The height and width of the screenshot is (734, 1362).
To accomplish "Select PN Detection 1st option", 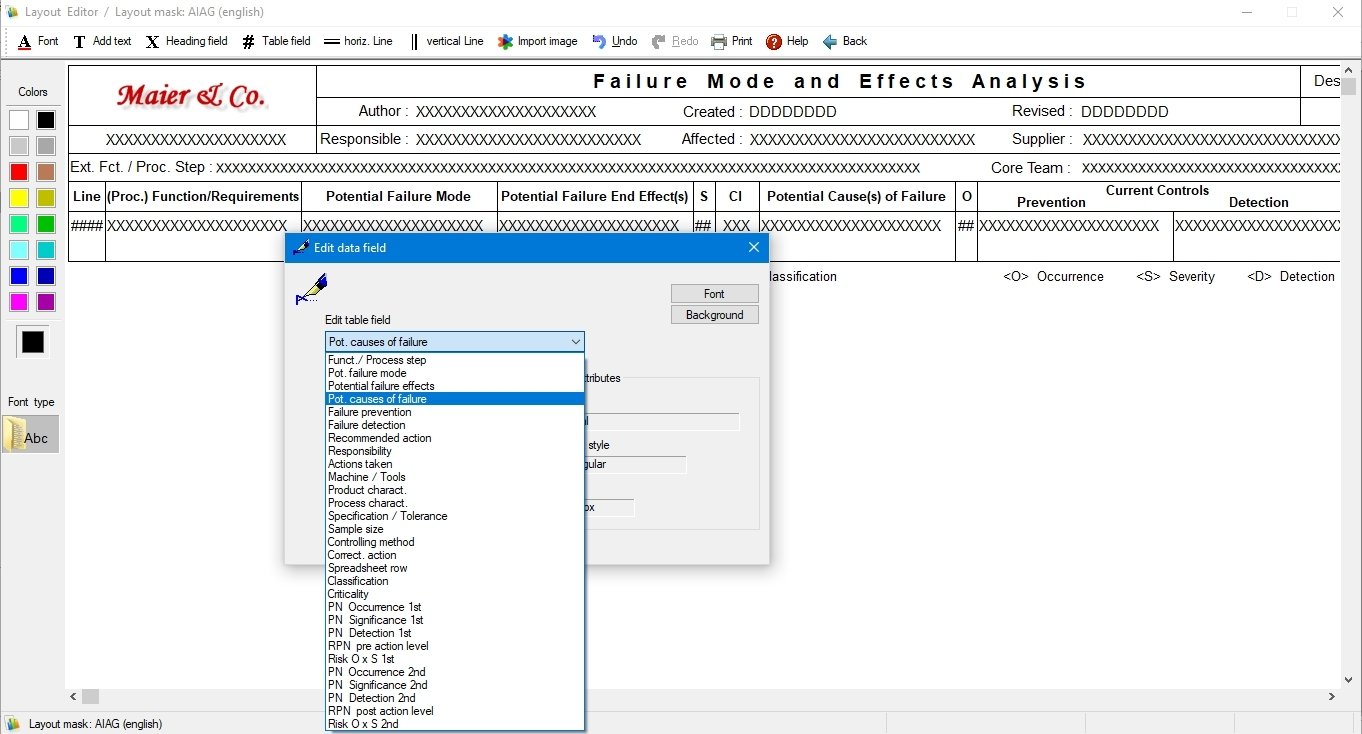I will click(x=455, y=633).
